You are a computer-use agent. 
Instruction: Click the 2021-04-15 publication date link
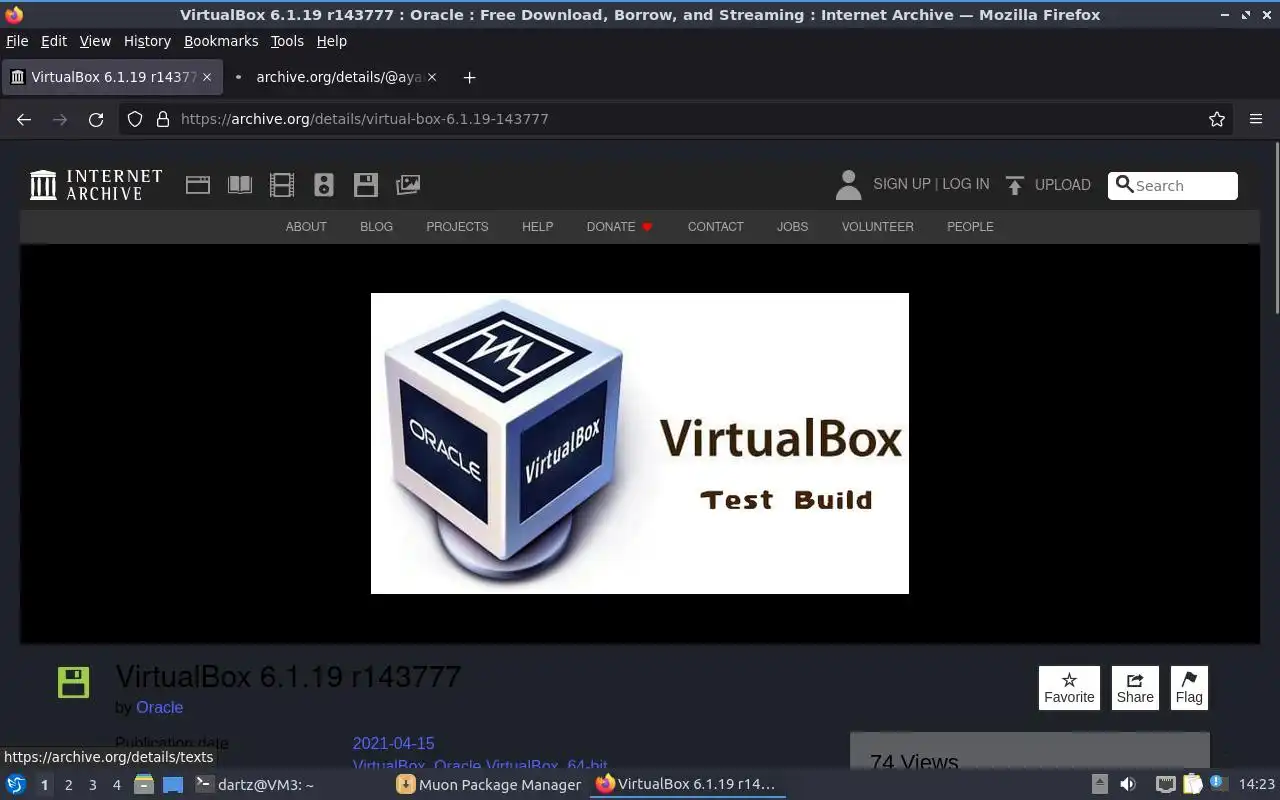coord(393,744)
